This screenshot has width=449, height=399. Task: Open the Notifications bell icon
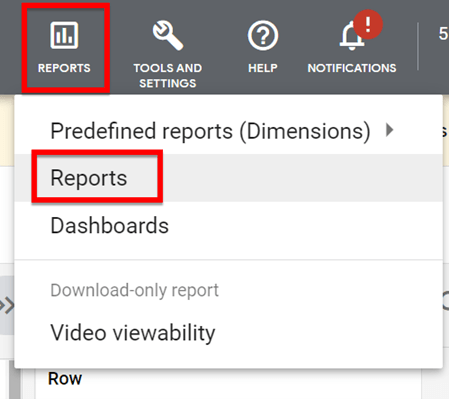[x=351, y=37]
